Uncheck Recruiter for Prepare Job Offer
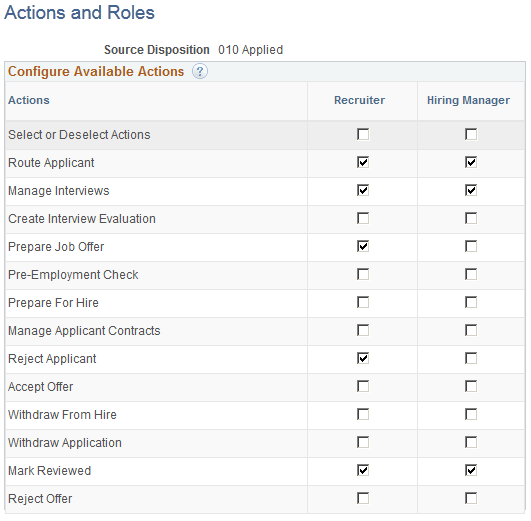 (x=363, y=246)
